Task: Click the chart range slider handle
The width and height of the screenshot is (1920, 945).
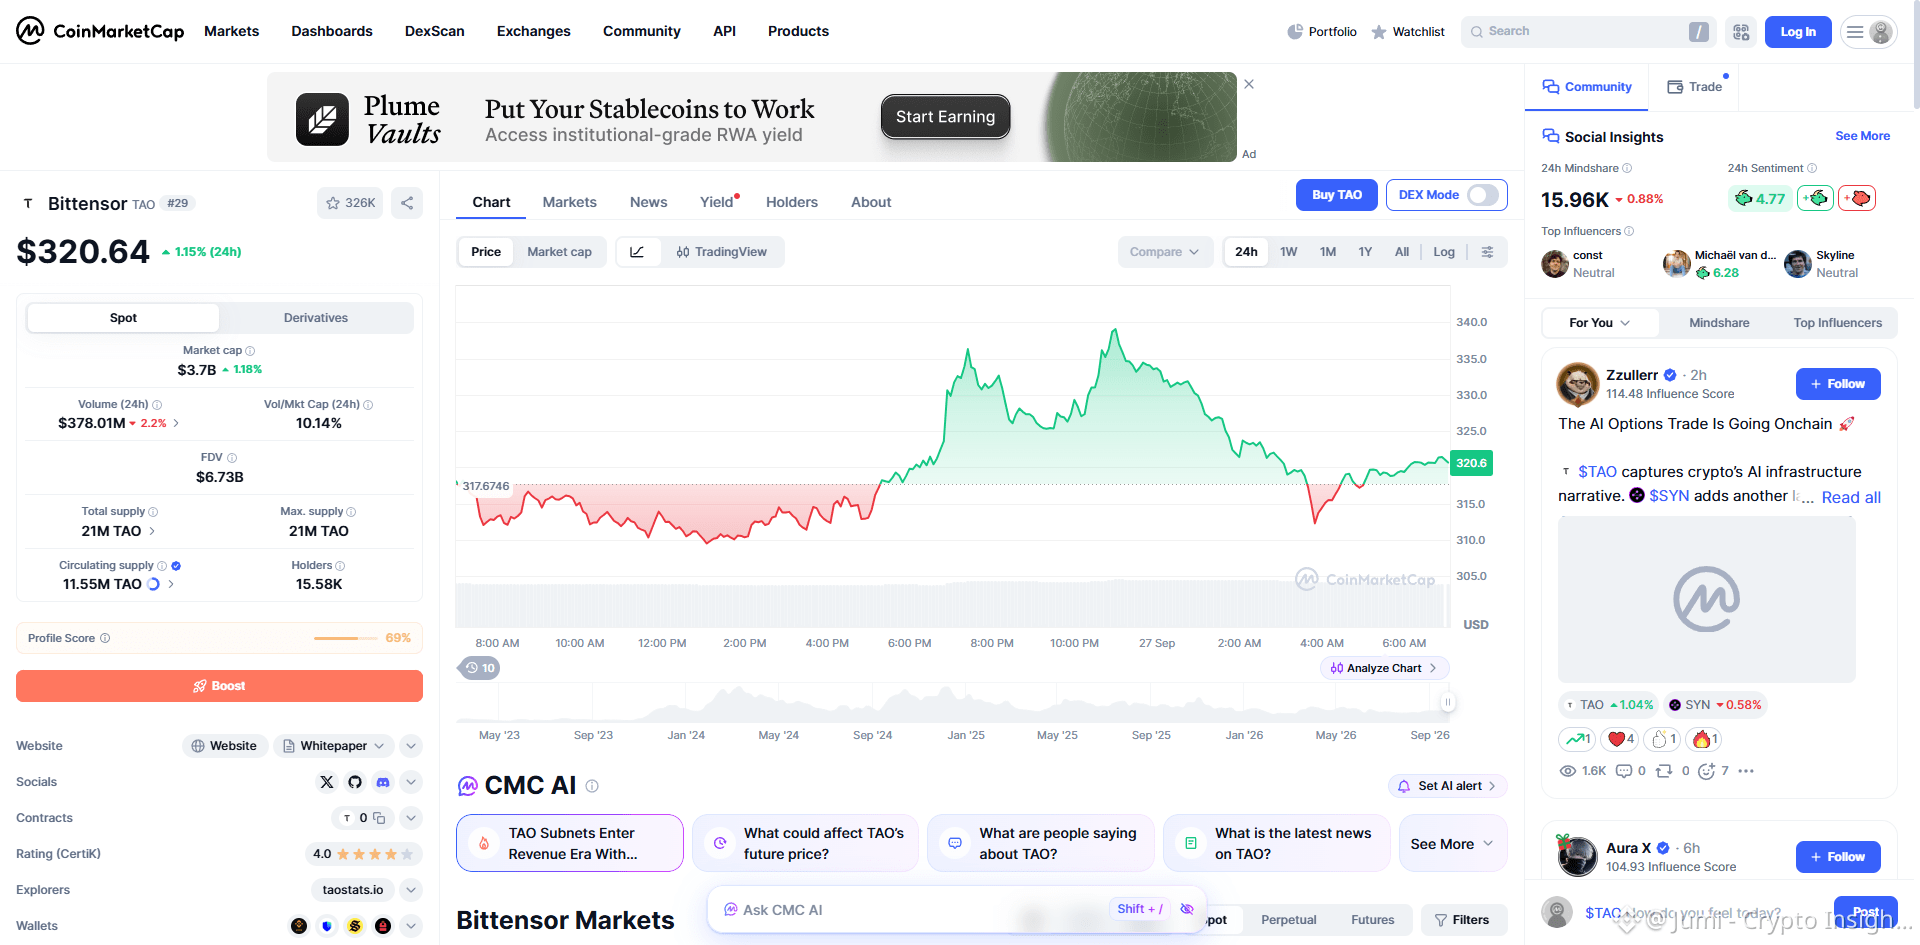Action: (x=1447, y=703)
